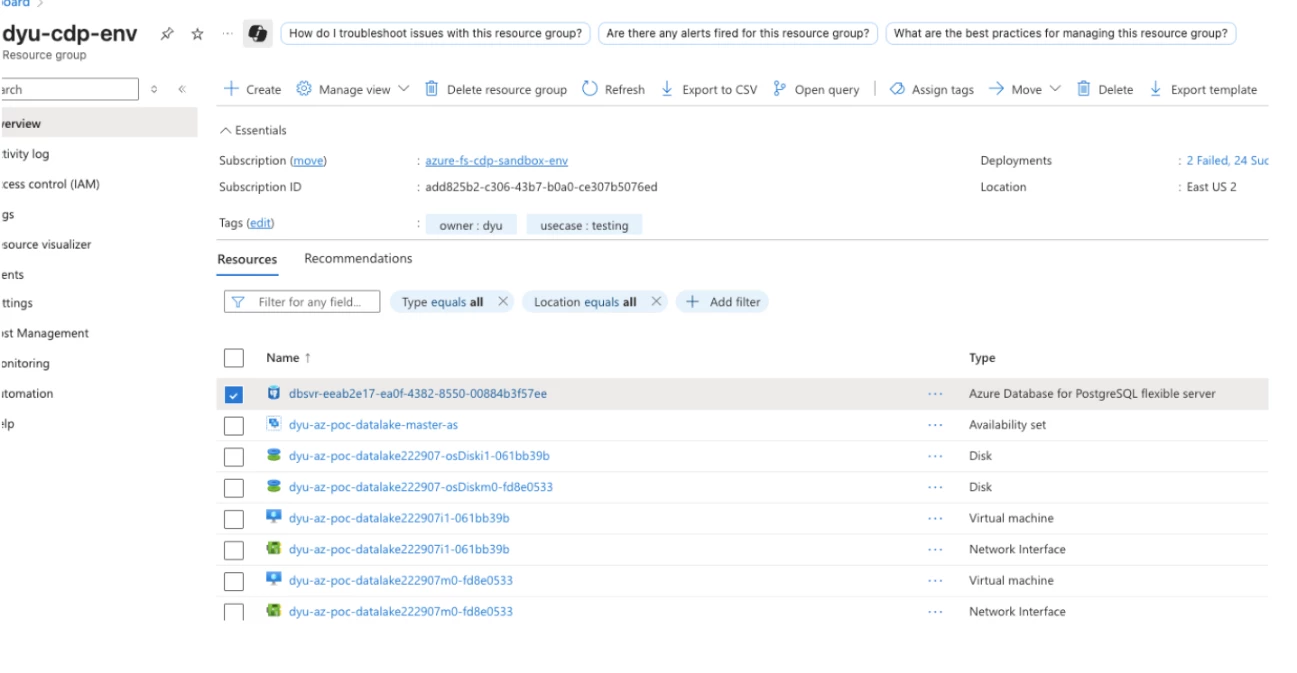The height and width of the screenshot is (673, 1297).
Task: Check the 222907i1-061bb39b Network Interface checkbox
Action: pos(234,550)
